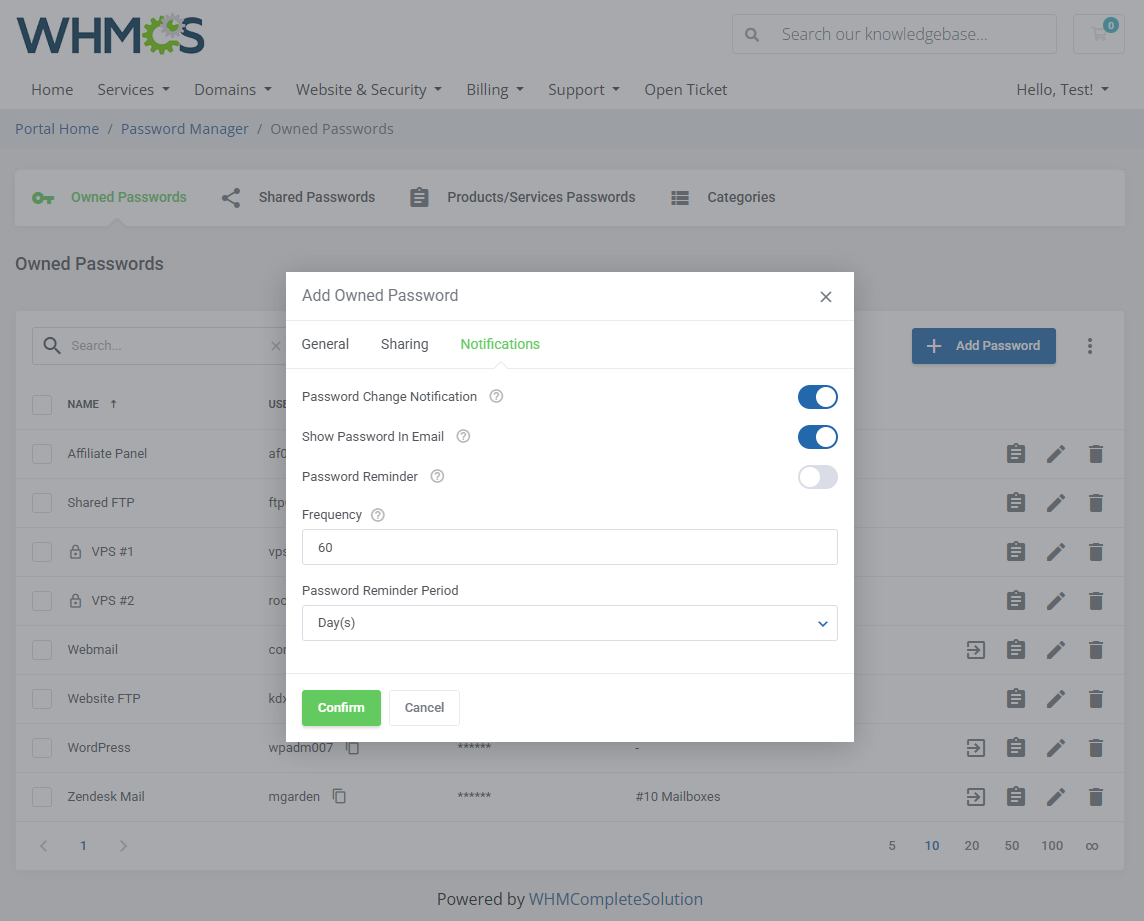
Task: Click into the Frequency input field
Action: tap(569, 547)
